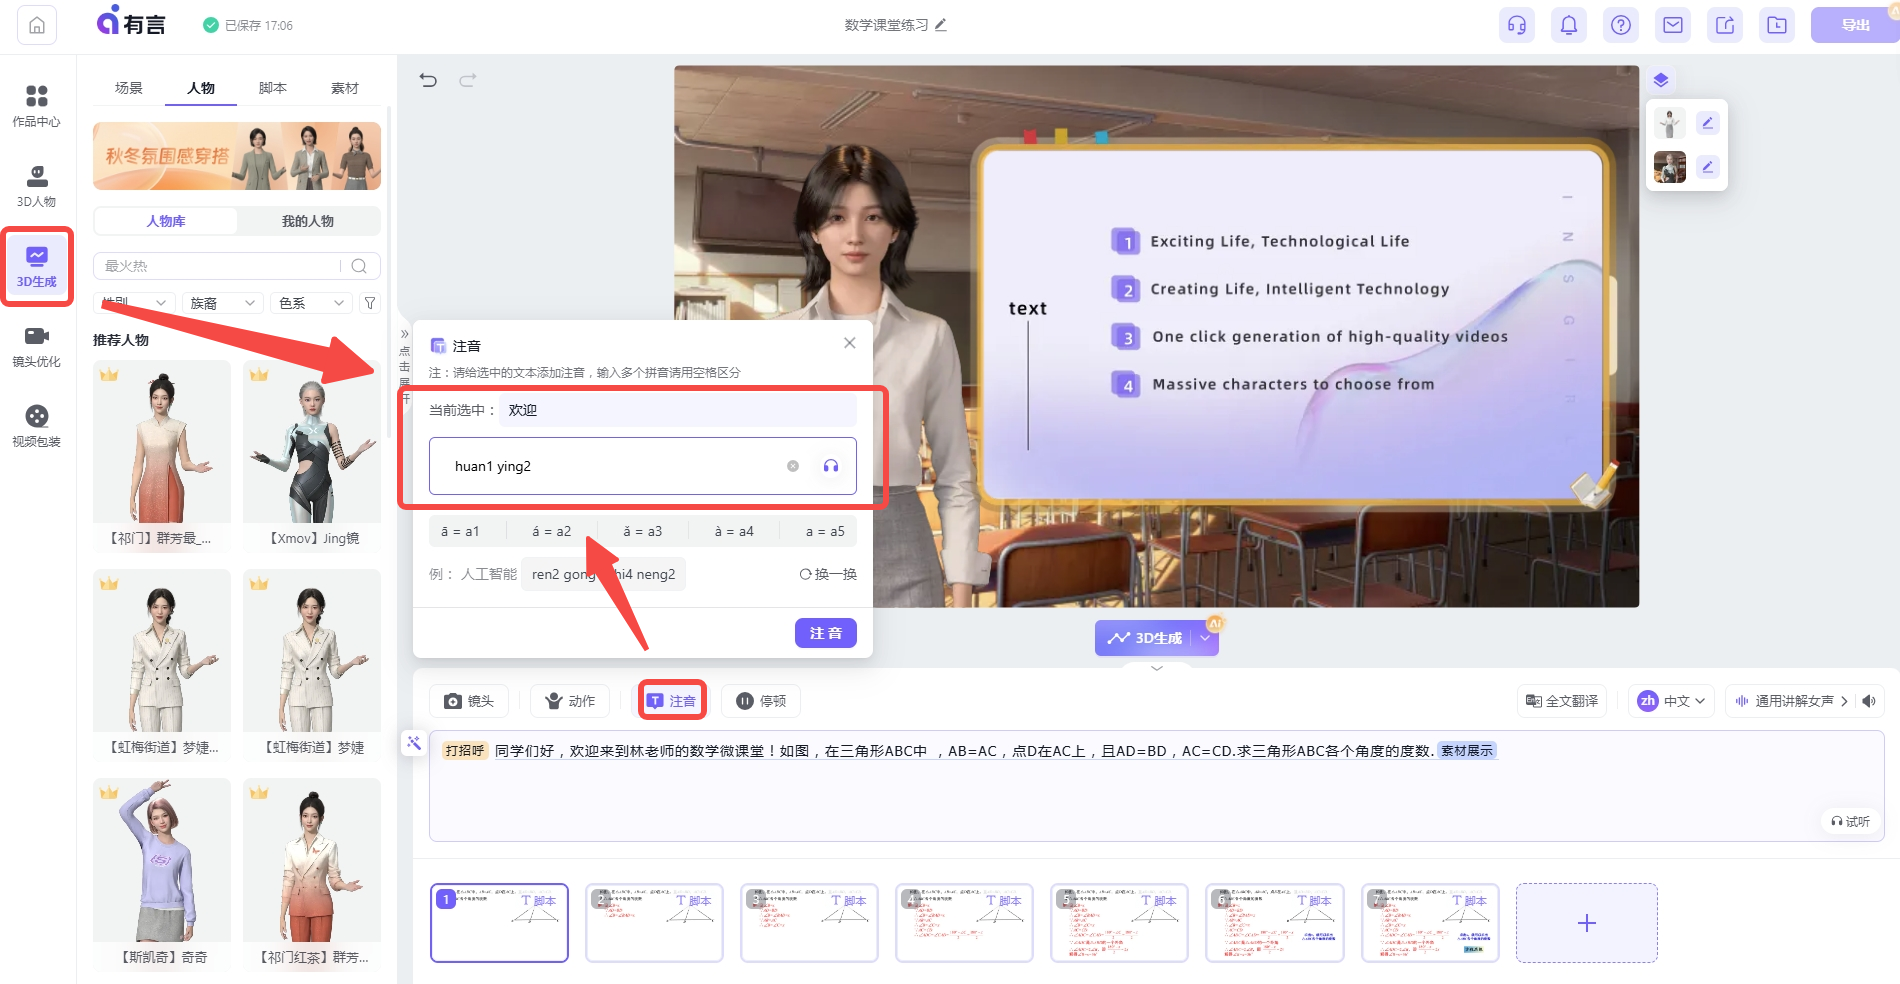Click the share icon in the top bar
This screenshot has width=1900, height=984.
click(x=1725, y=25)
